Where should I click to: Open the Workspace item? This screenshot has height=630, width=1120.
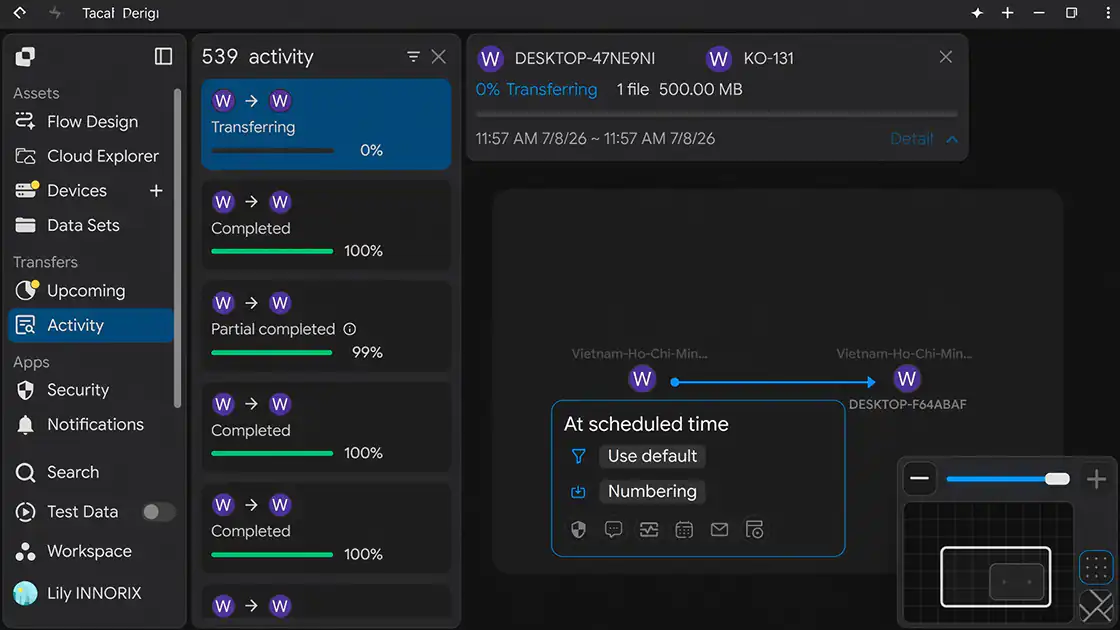pyautogui.click(x=91, y=551)
